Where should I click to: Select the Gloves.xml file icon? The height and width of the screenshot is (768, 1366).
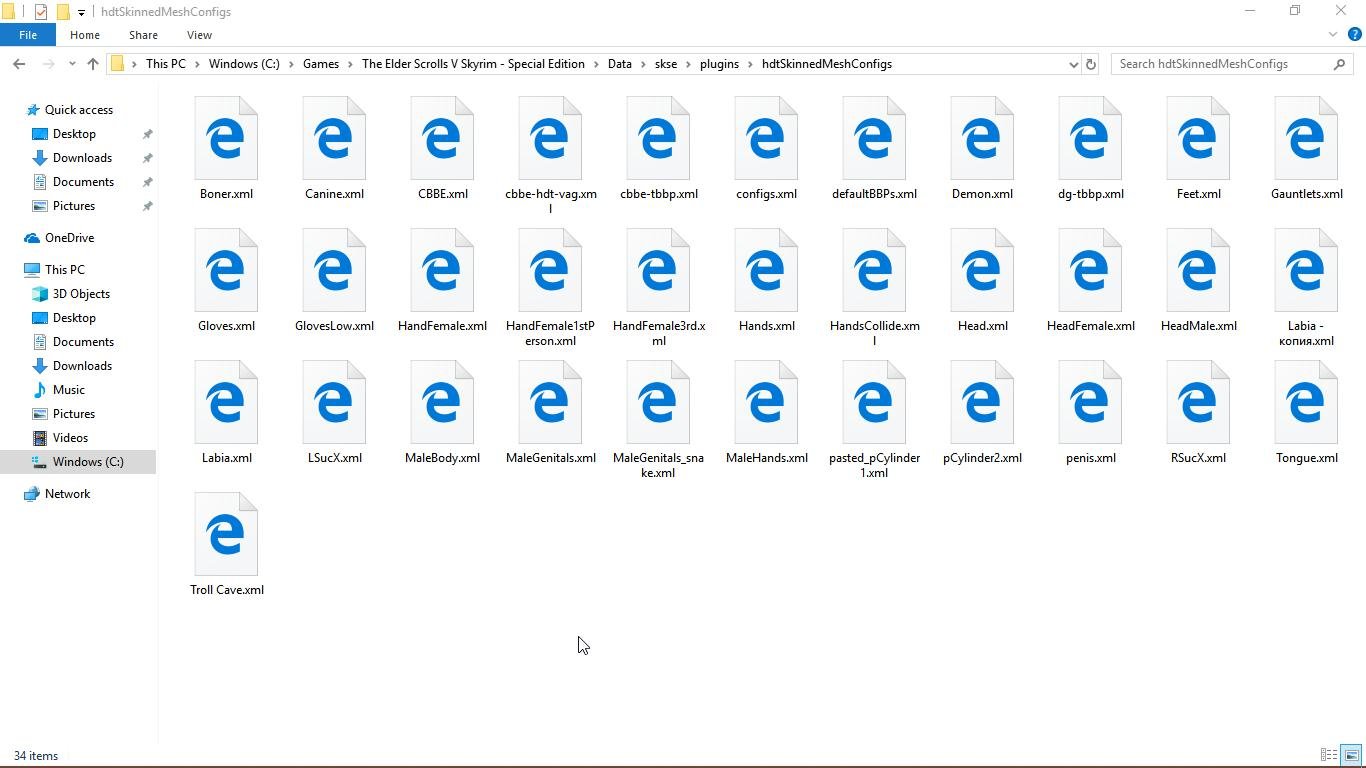click(x=226, y=271)
